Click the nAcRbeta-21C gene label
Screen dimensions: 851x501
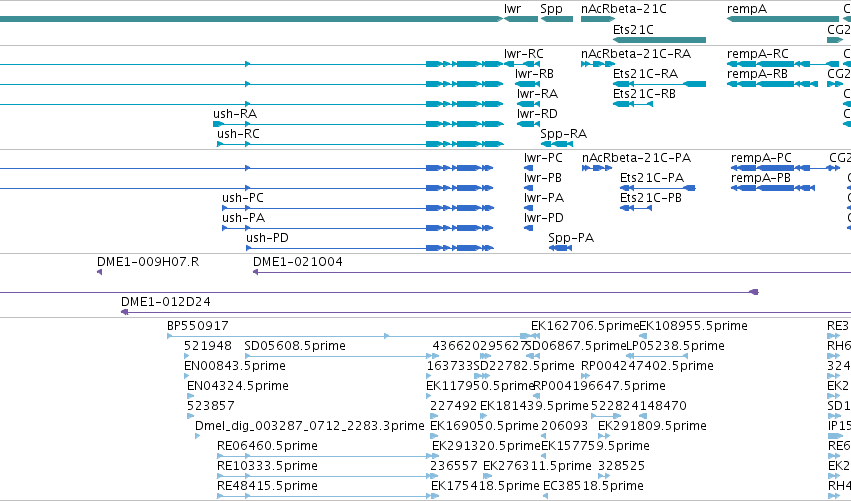click(x=624, y=9)
